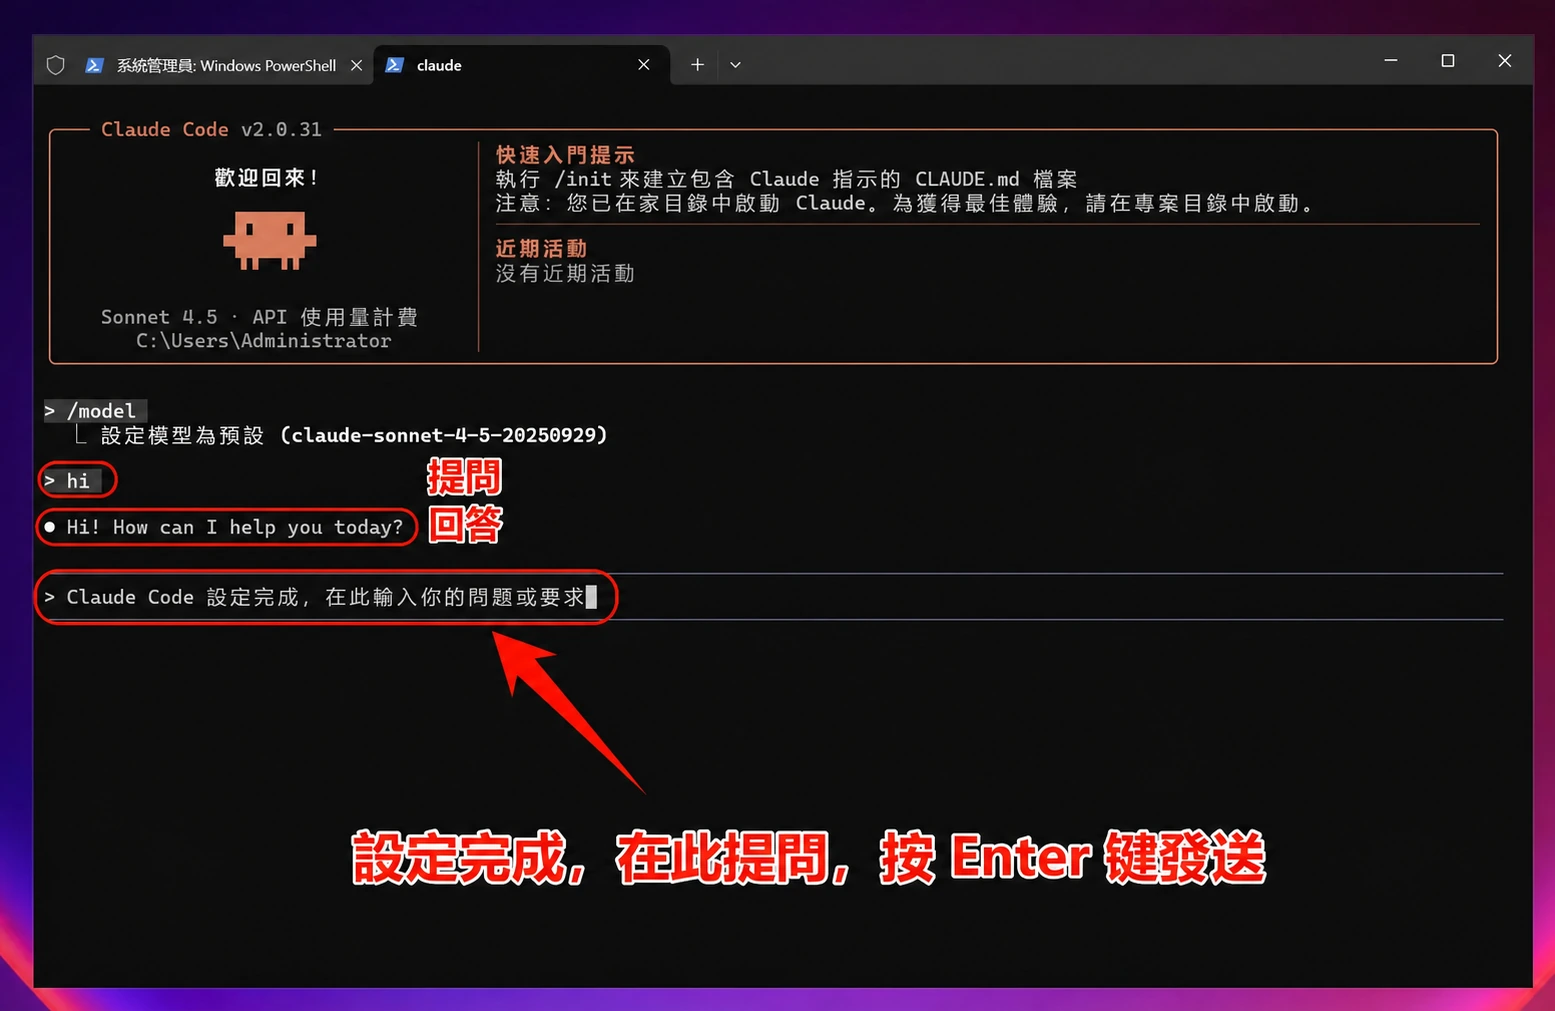Click the "/model" command line
Screen dimensions: 1555x1011
(x=95, y=411)
